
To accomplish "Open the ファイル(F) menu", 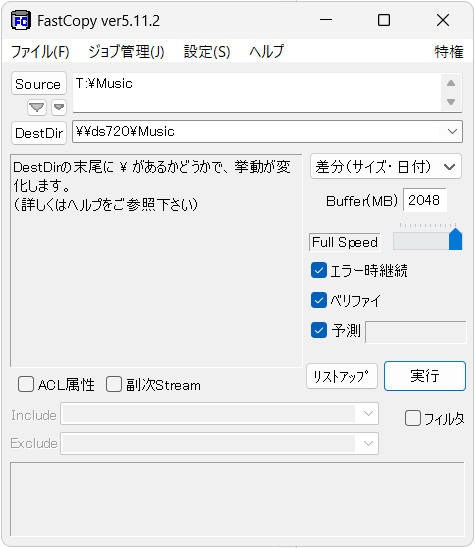I will pyautogui.click(x=40, y=52).
